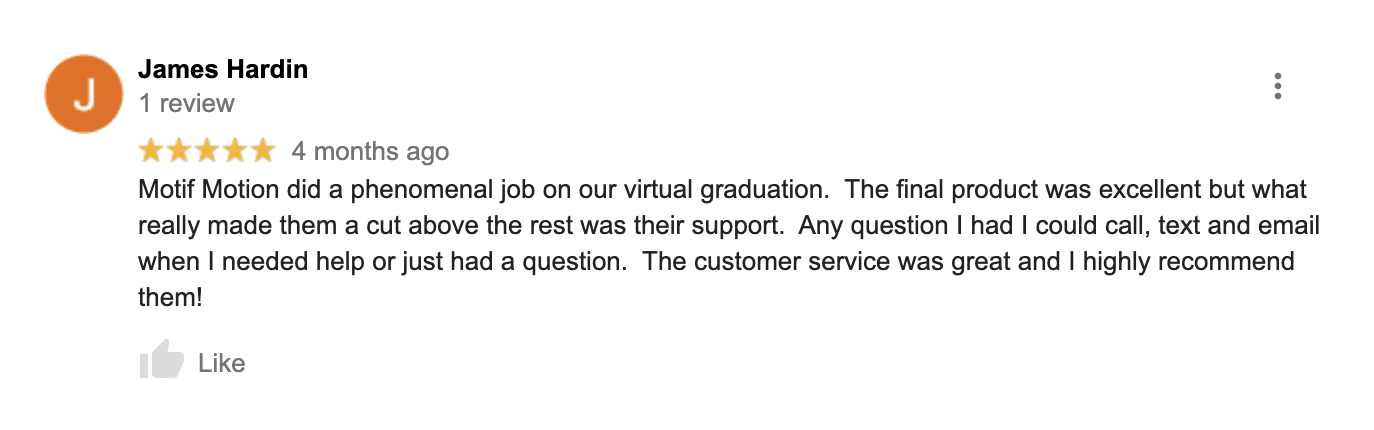Click the final word "them!" of the review
The image size is (1374, 430).
(x=171, y=298)
